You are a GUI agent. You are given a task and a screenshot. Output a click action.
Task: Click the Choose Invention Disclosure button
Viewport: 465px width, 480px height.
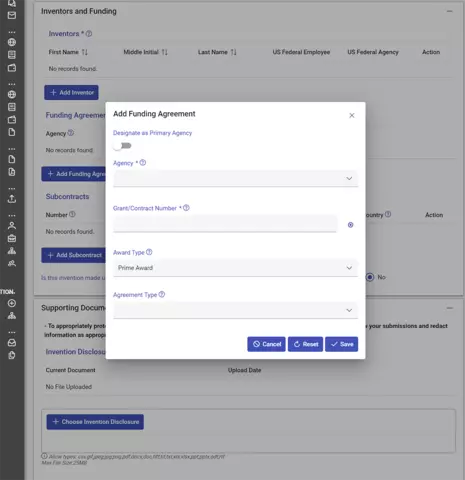[x=95, y=422]
